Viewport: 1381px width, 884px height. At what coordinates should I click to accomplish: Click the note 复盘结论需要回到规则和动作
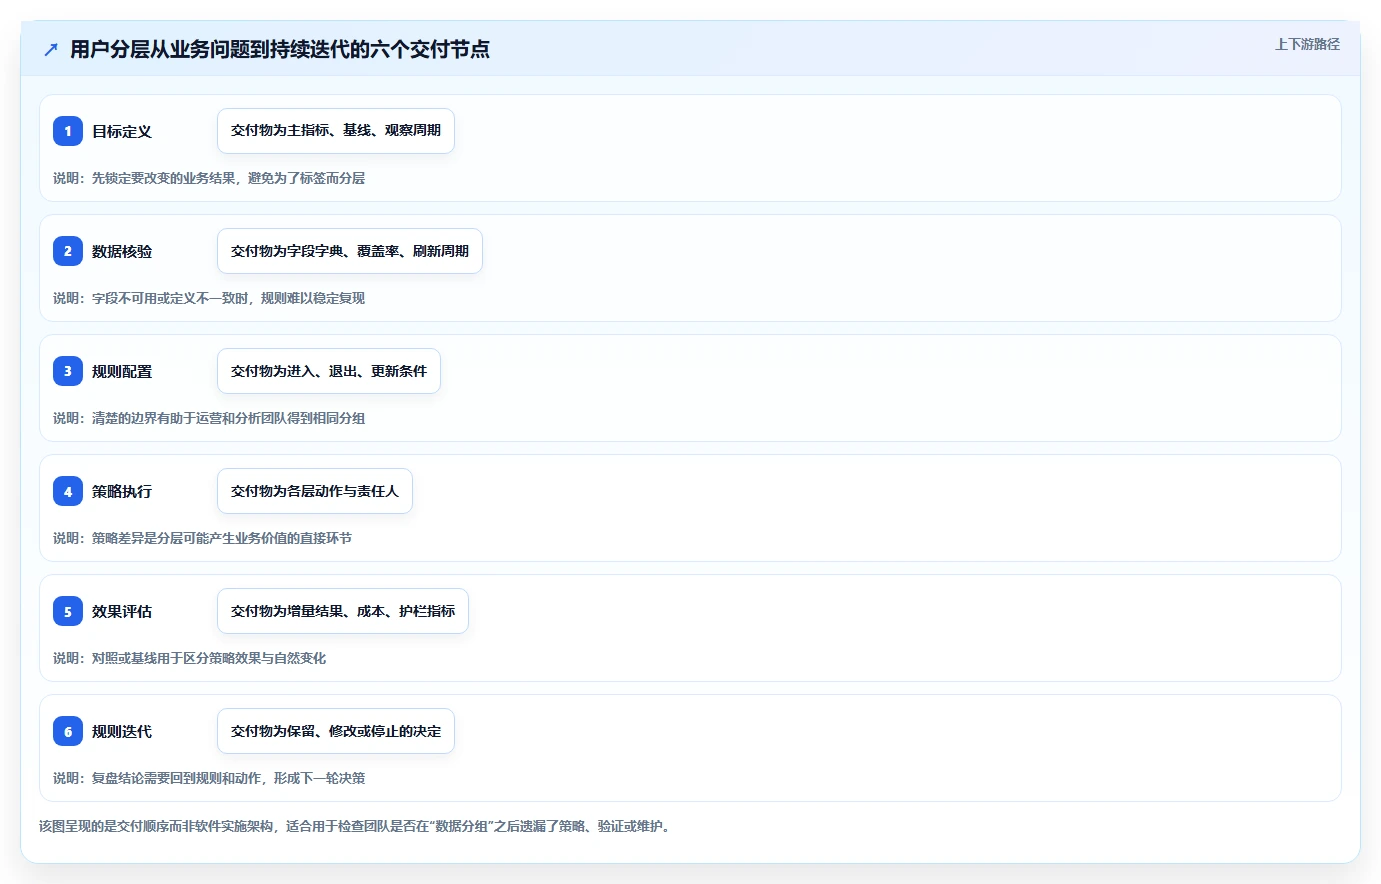pyautogui.click(x=209, y=778)
